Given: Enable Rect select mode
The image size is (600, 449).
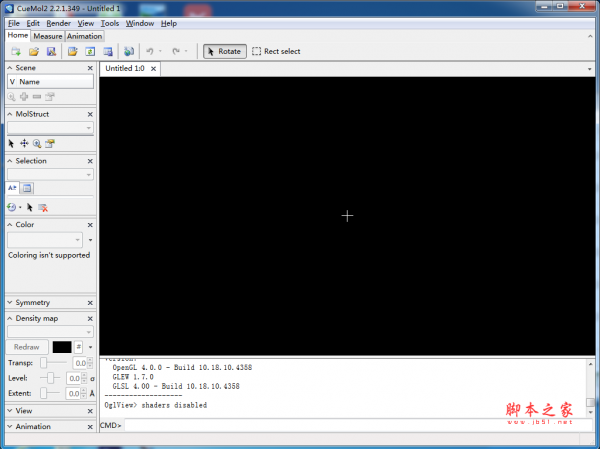Looking at the screenshot, I should click(276, 51).
